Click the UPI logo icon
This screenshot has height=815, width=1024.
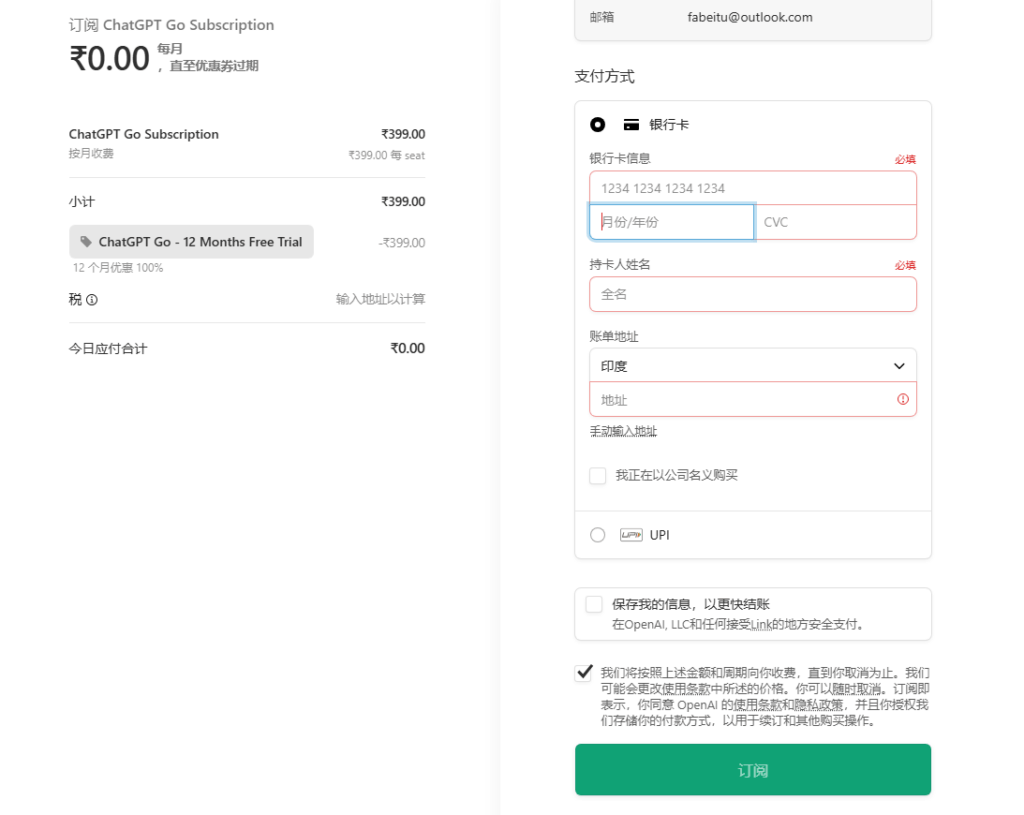(630, 535)
